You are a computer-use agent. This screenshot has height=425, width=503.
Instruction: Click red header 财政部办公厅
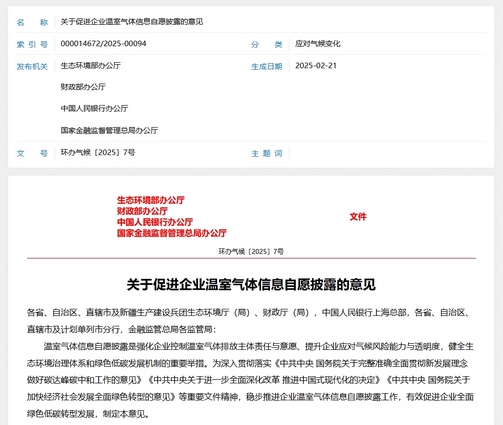coord(142,211)
